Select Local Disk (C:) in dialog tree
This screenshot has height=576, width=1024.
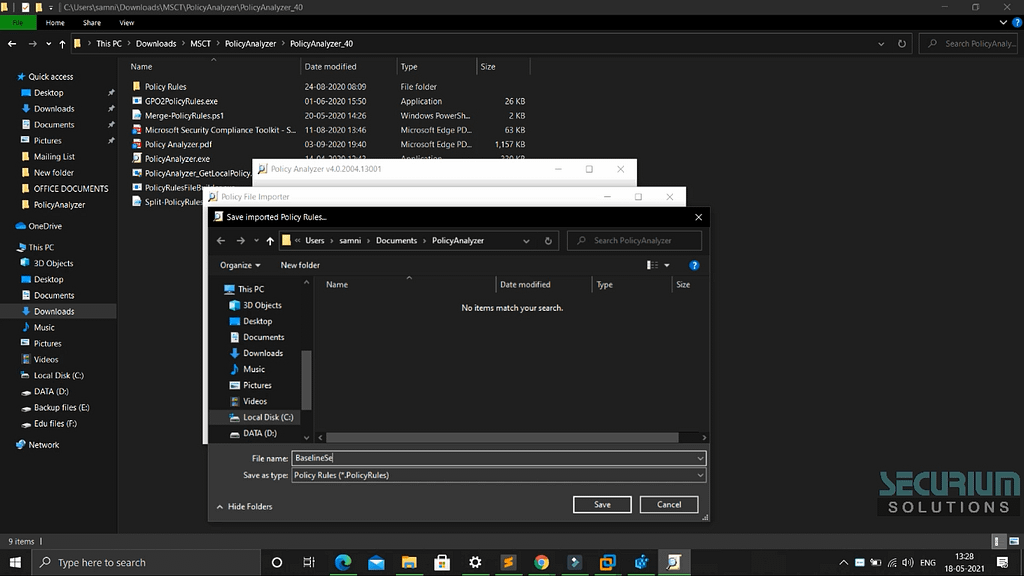pos(261,417)
